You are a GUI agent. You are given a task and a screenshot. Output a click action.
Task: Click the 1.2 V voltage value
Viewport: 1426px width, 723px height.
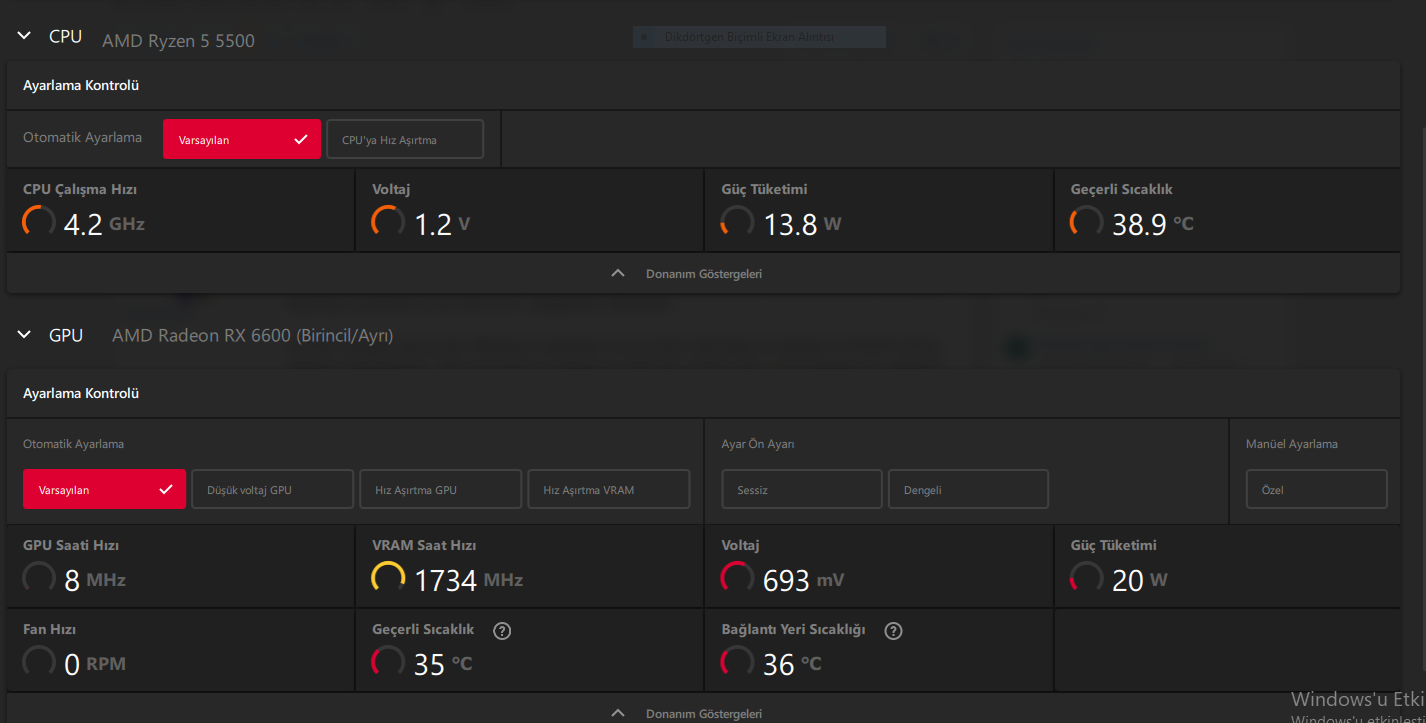click(x=442, y=224)
